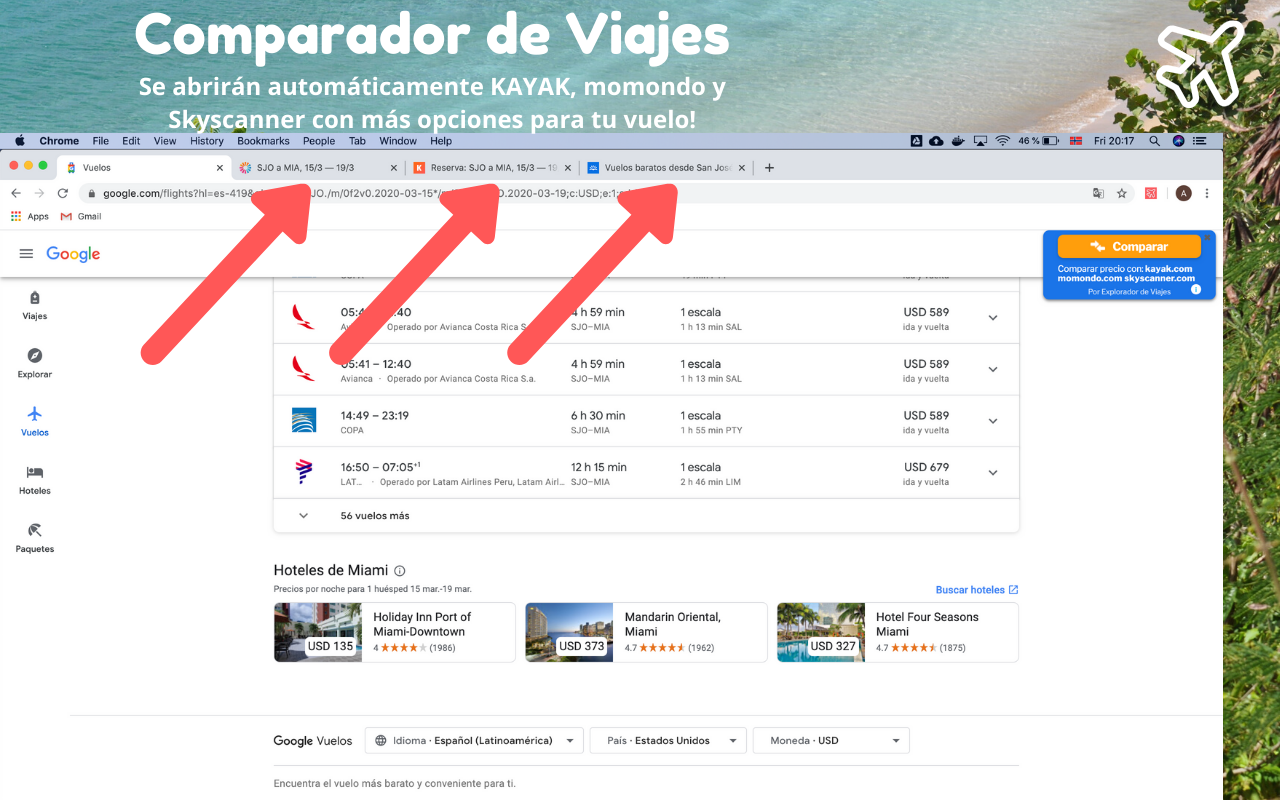Expand the 56 vuelos más chevron
Viewport: 1280px width, 800px height.
point(304,516)
